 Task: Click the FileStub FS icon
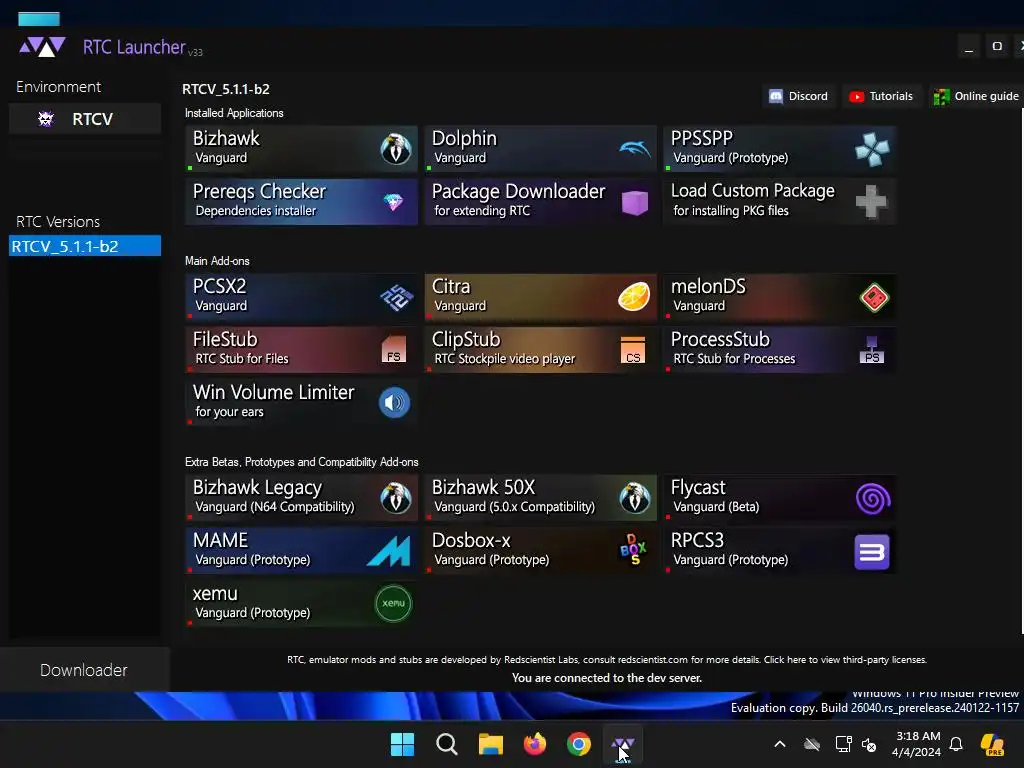(394, 349)
